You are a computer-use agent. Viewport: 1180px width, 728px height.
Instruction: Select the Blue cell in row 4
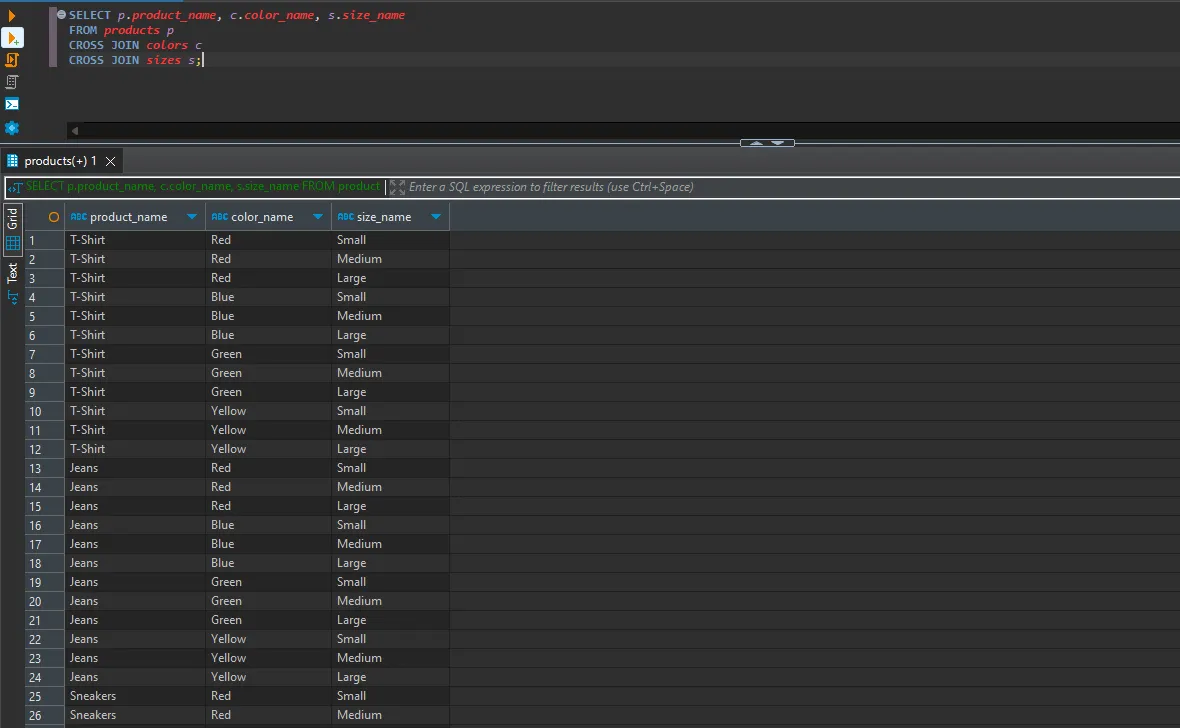pos(268,297)
